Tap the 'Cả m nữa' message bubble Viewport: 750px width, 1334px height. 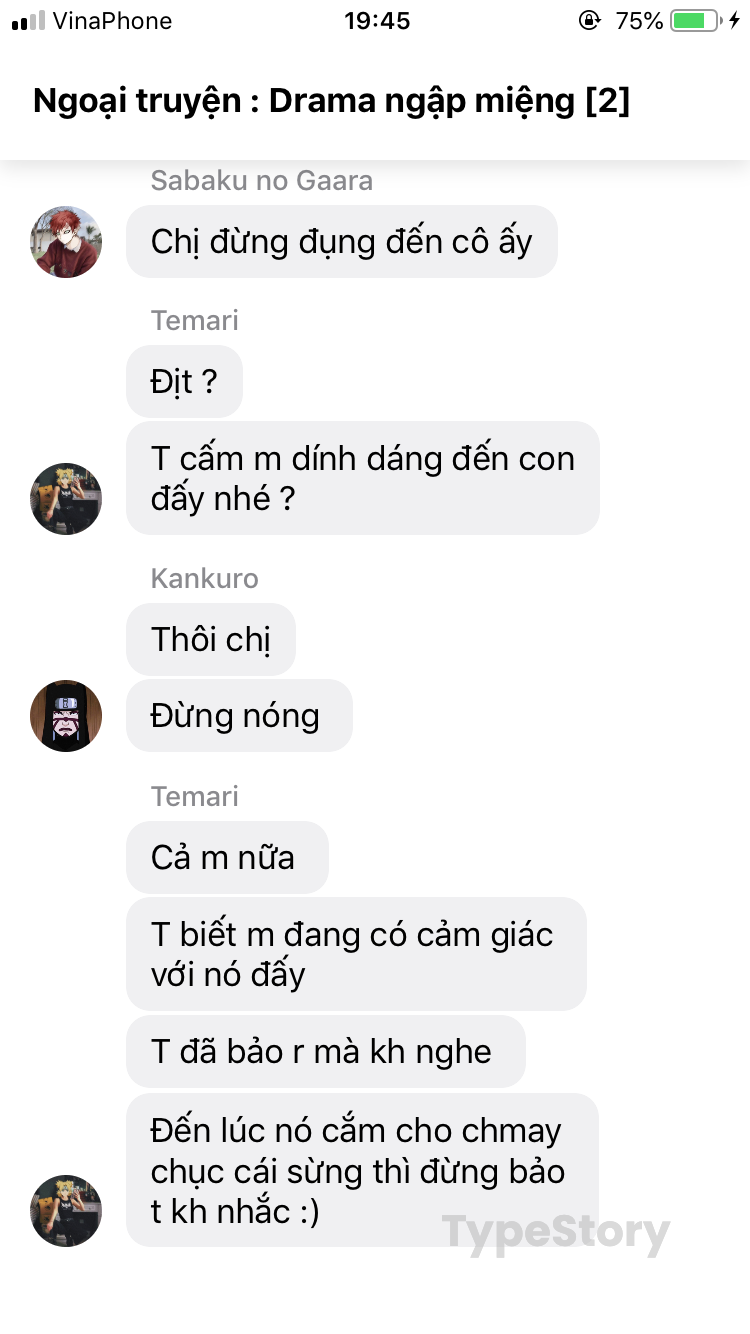(x=227, y=858)
